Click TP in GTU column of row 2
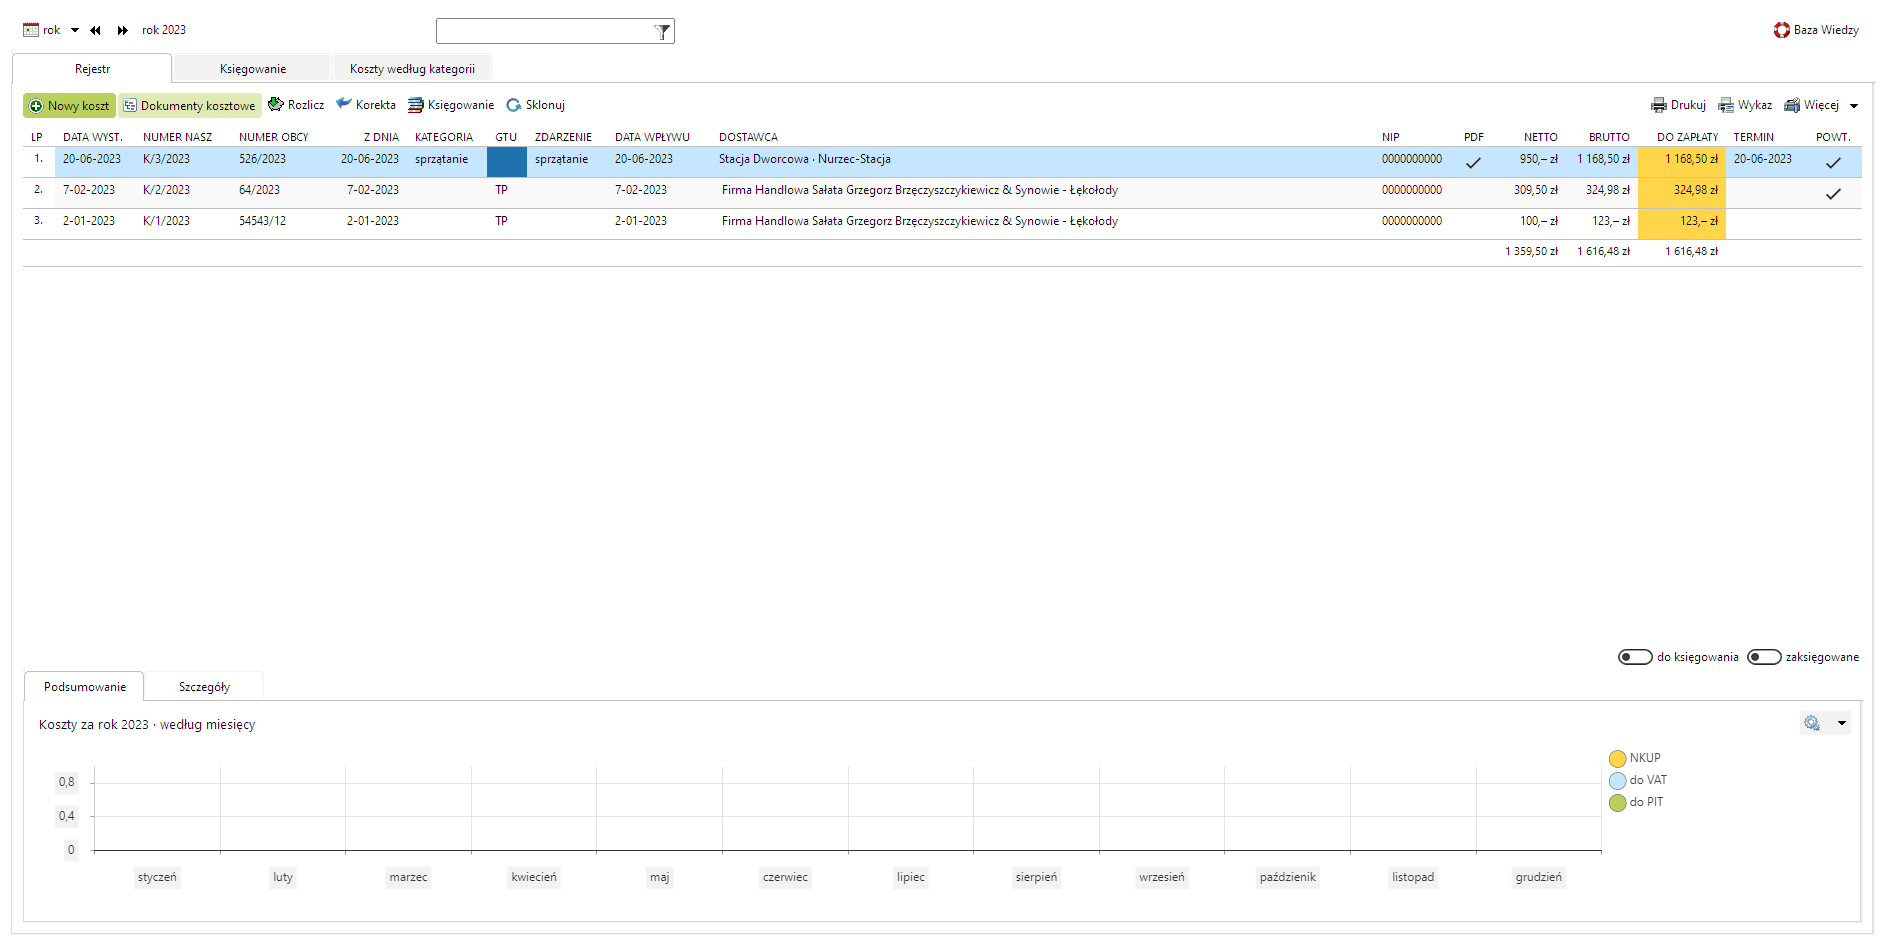The image size is (1884, 944). [501, 190]
